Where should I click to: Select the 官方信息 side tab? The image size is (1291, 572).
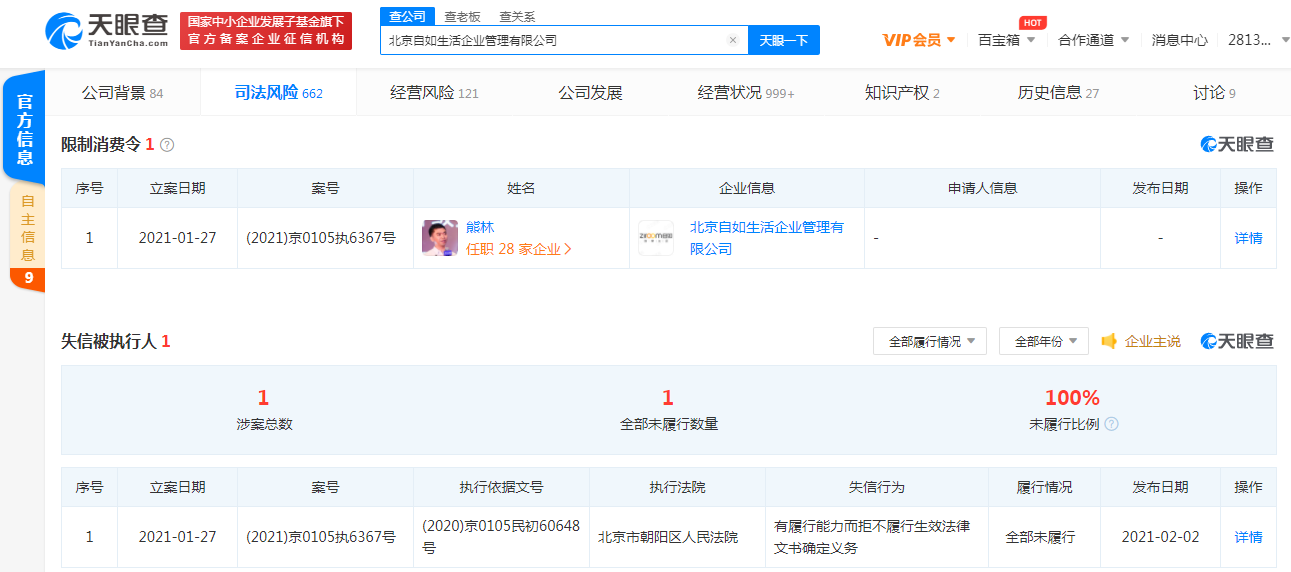pyautogui.click(x=24, y=128)
